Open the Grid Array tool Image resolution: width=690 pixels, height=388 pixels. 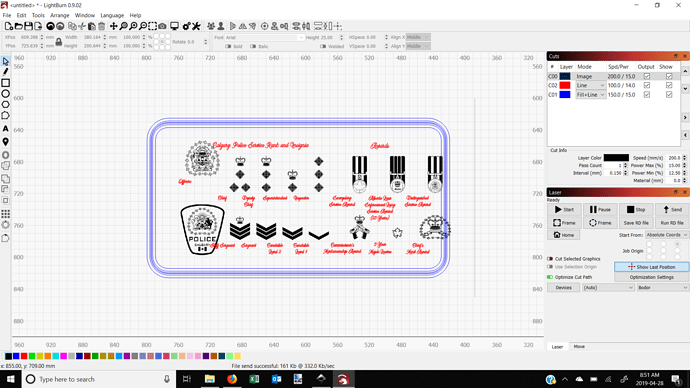coord(5,214)
